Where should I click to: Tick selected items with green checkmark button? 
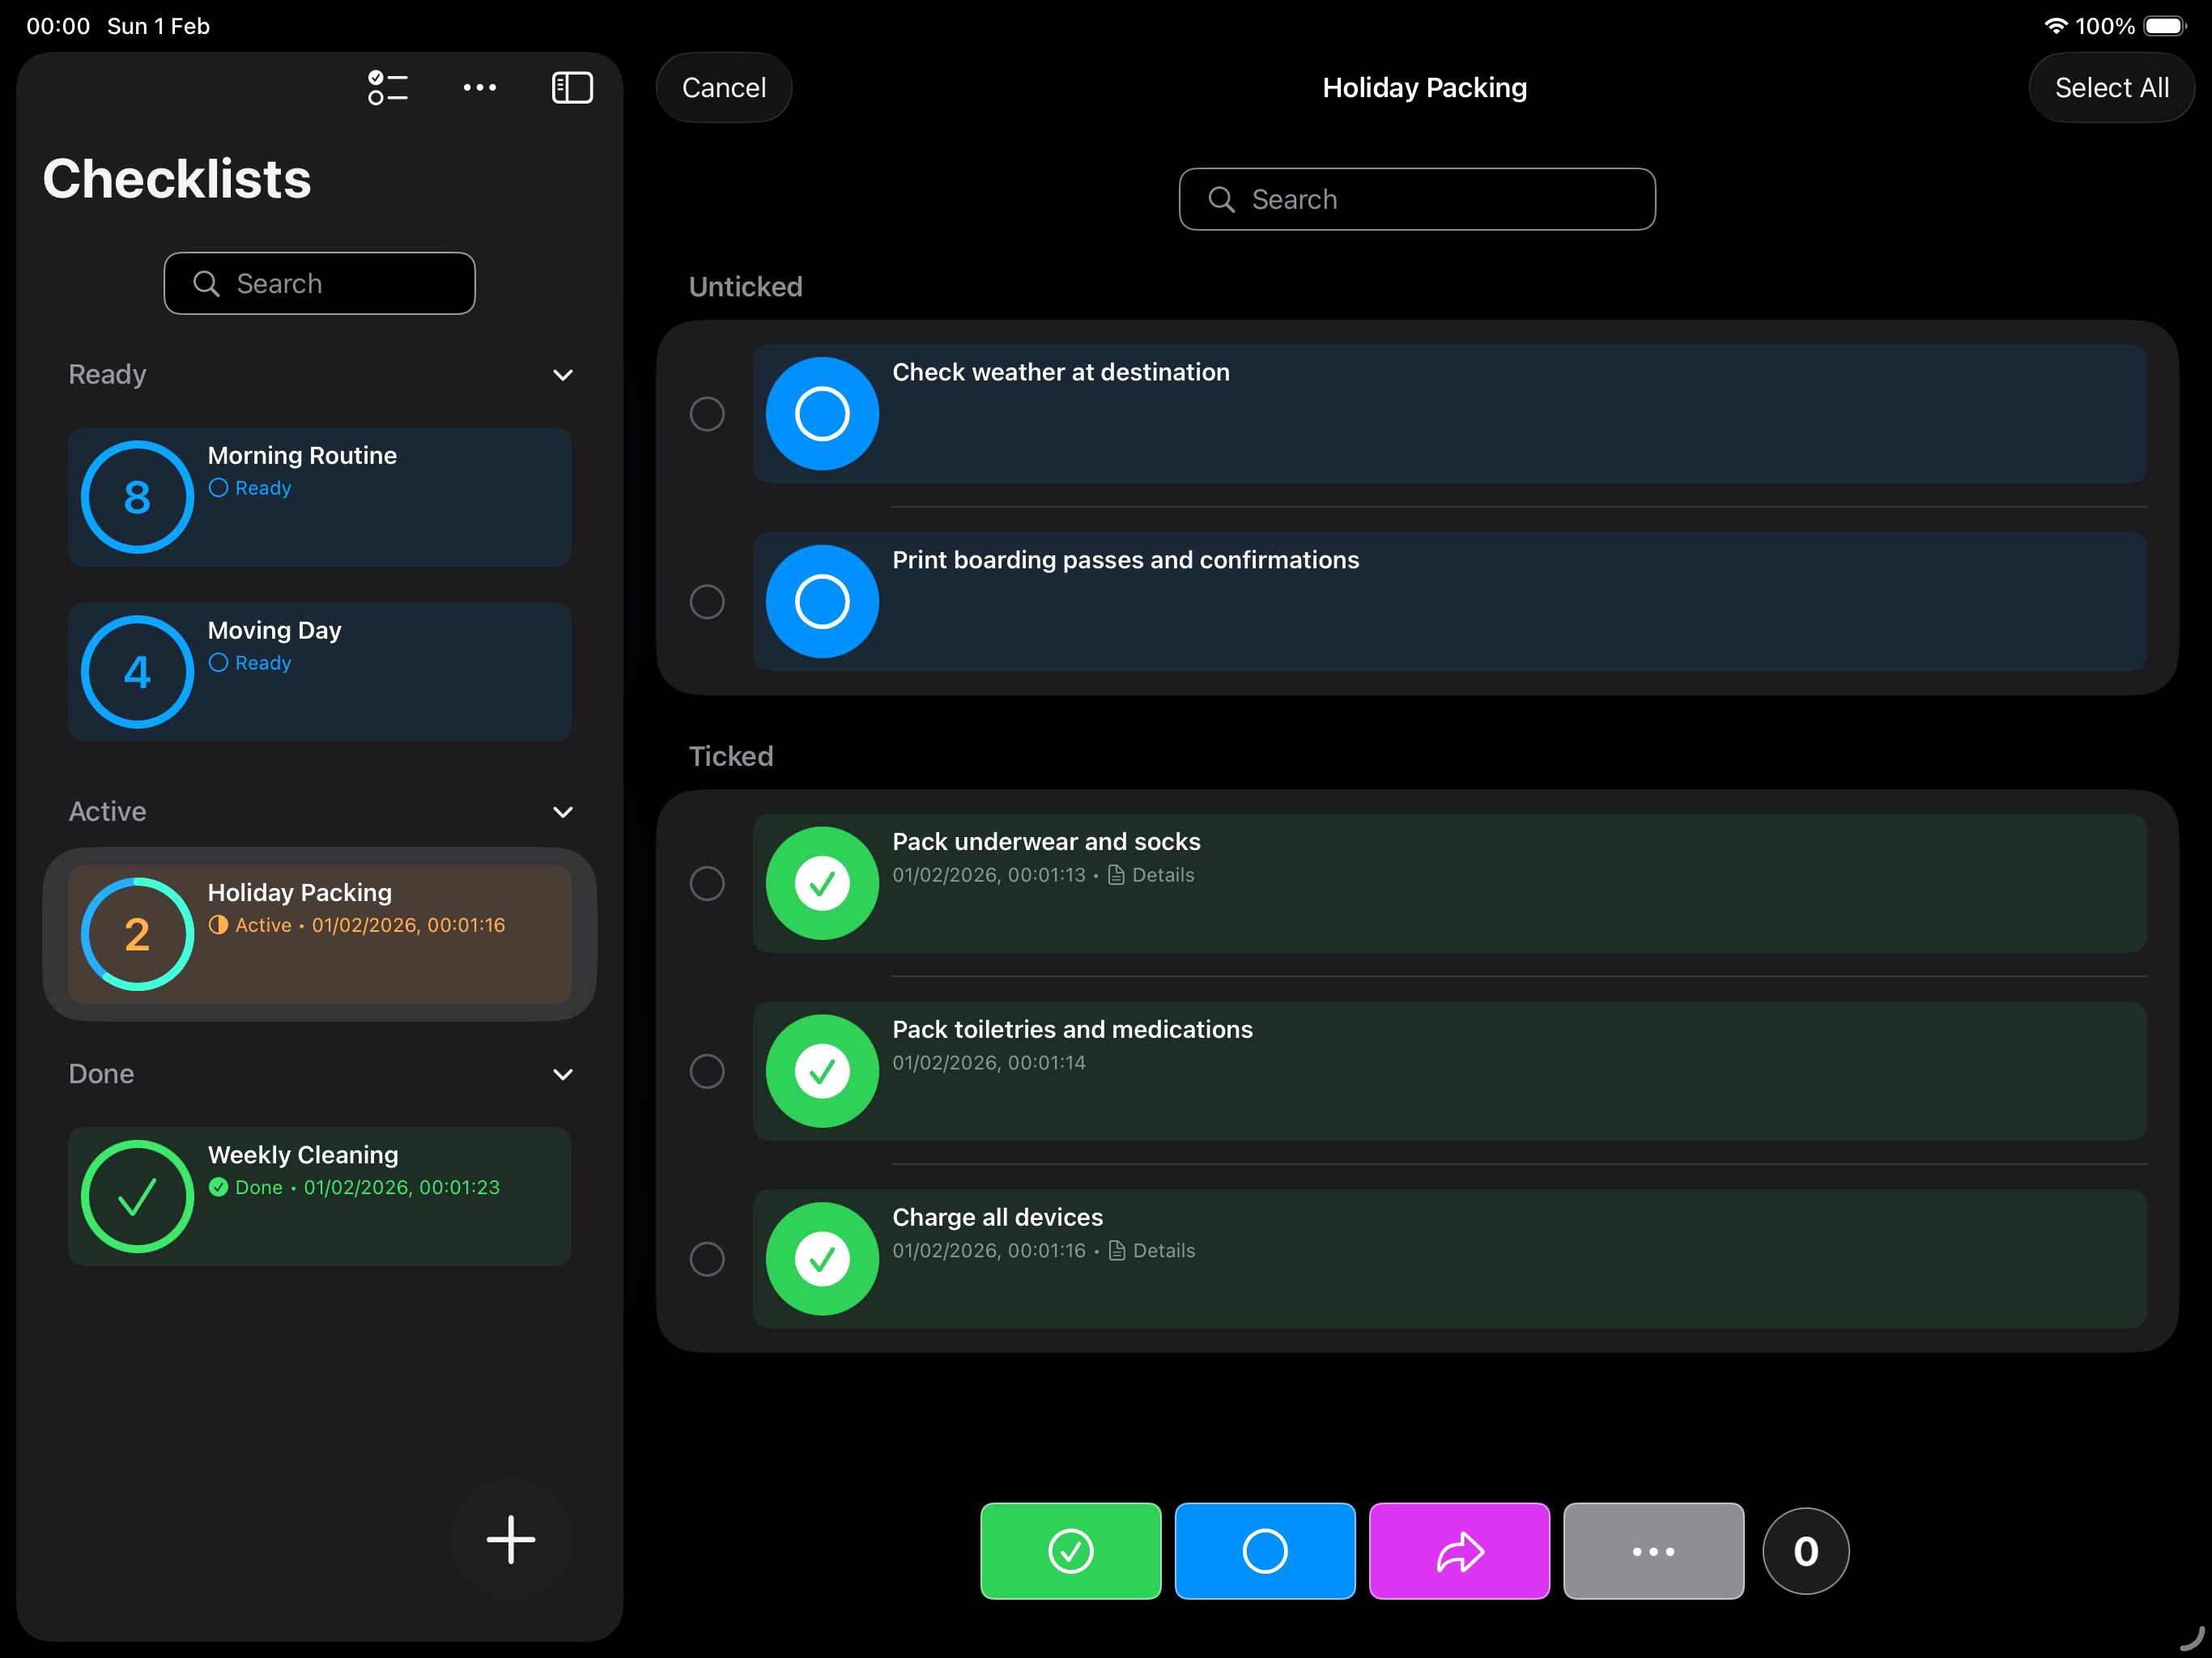(1070, 1551)
